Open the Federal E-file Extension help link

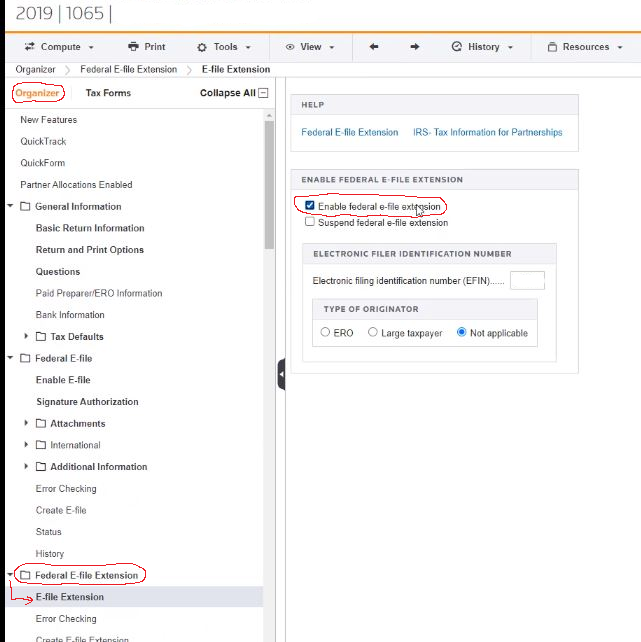tap(350, 132)
